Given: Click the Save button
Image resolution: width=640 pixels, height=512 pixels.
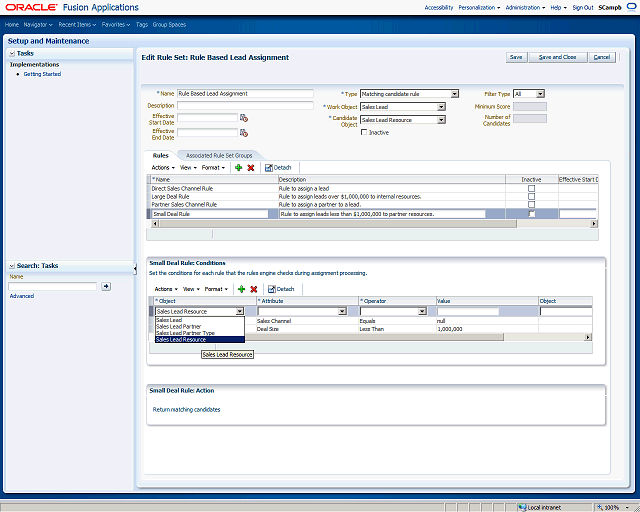Looking at the screenshot, I should 516,57.
